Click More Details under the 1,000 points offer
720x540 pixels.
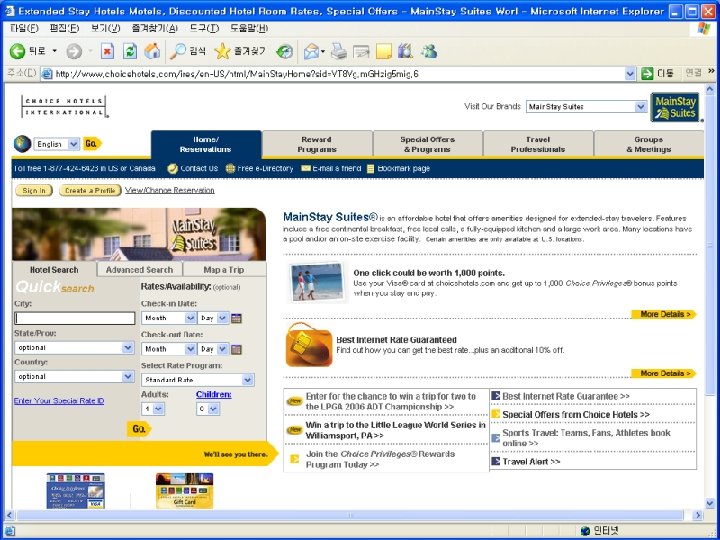click(x=664, y=314)
